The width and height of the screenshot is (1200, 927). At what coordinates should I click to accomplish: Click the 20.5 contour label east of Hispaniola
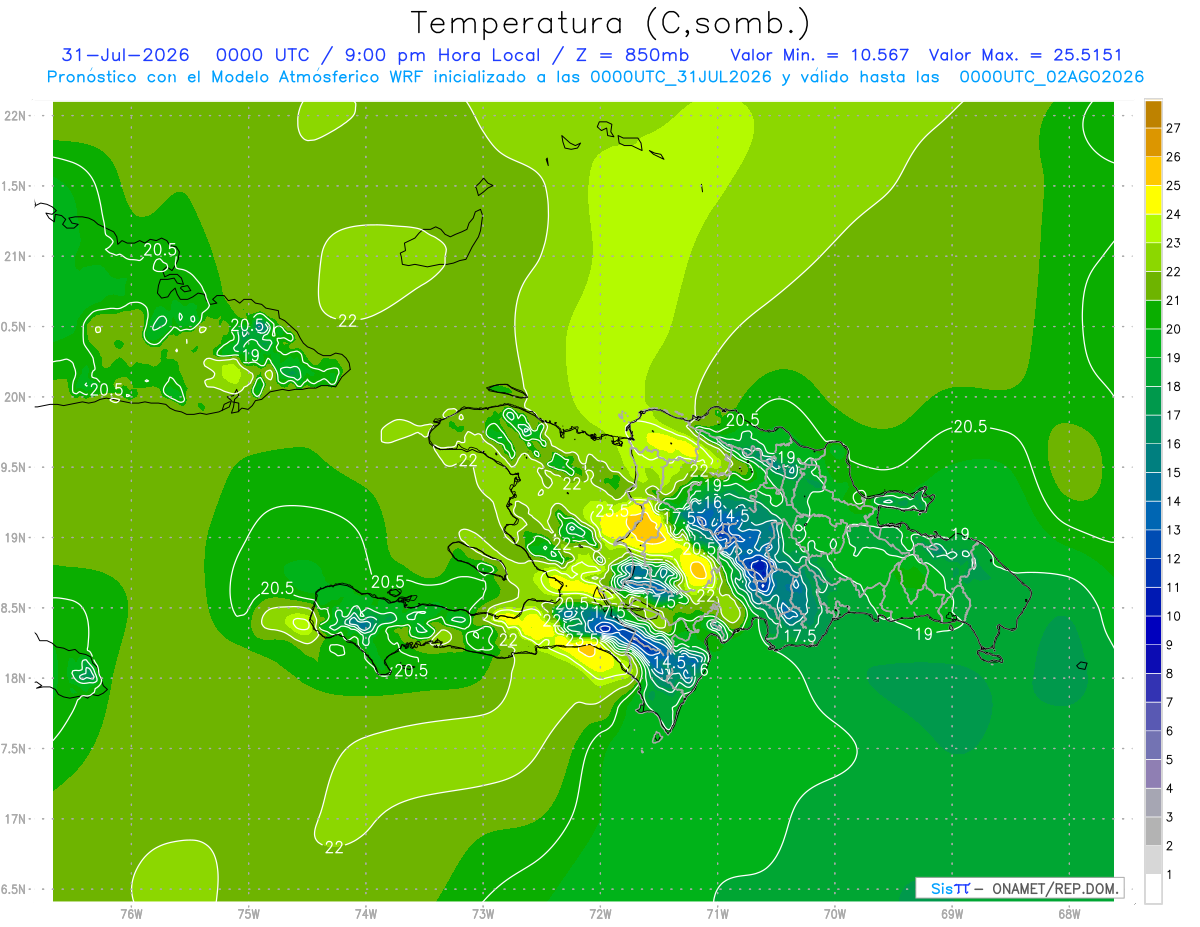970,427
